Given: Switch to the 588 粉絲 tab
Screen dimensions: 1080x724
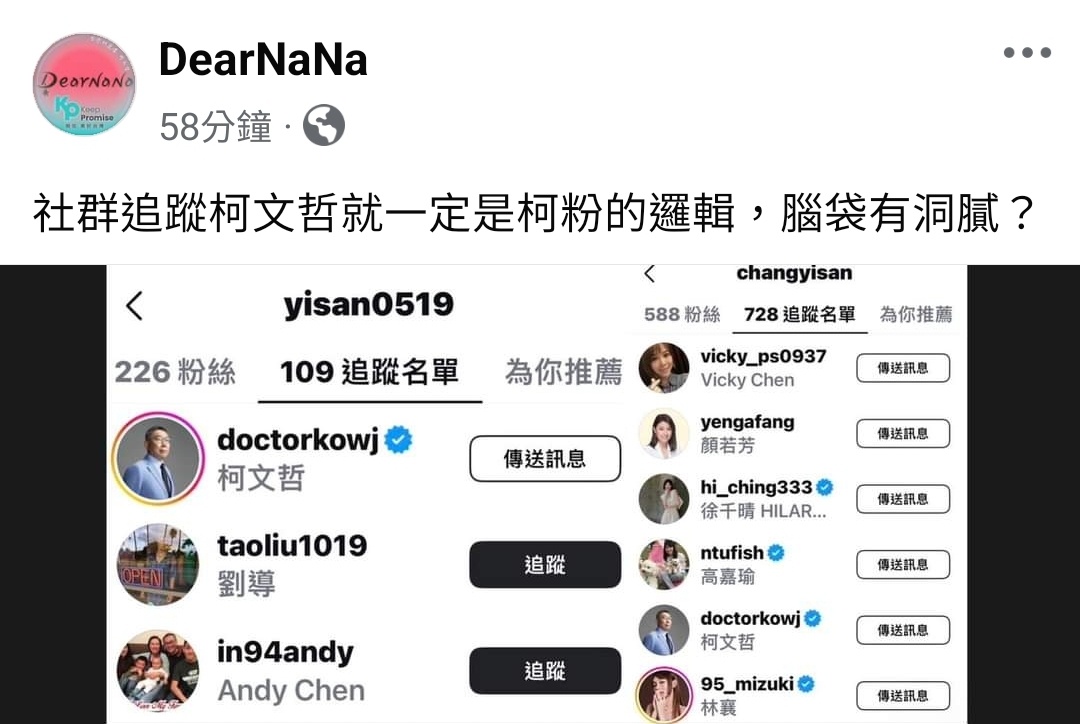Looking at the screenshot, I should [x=682, y=314].
